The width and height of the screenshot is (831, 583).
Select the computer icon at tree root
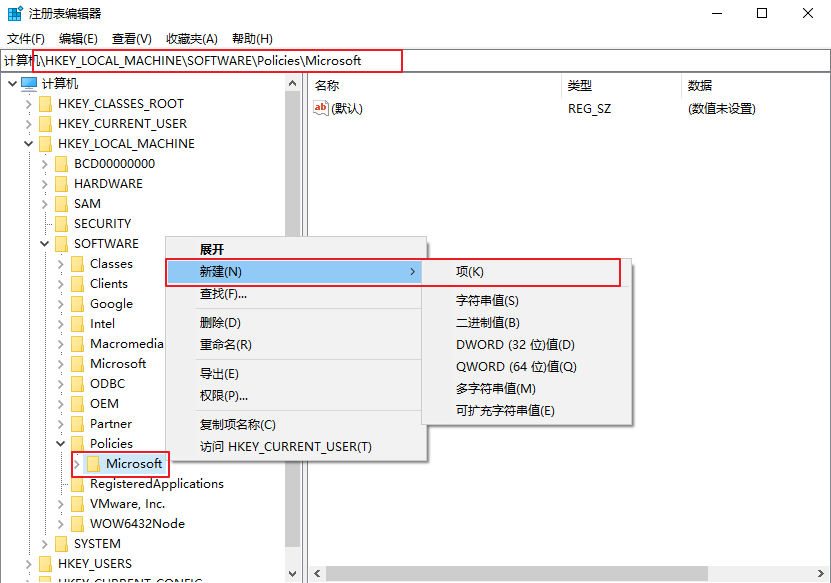coord(29,84)
